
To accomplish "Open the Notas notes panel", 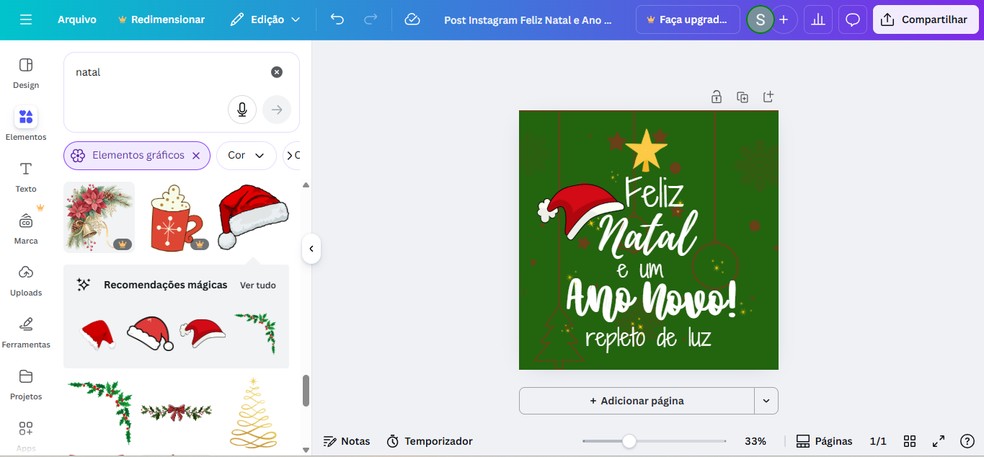I will pyautogui.click(x=346, y=441).
